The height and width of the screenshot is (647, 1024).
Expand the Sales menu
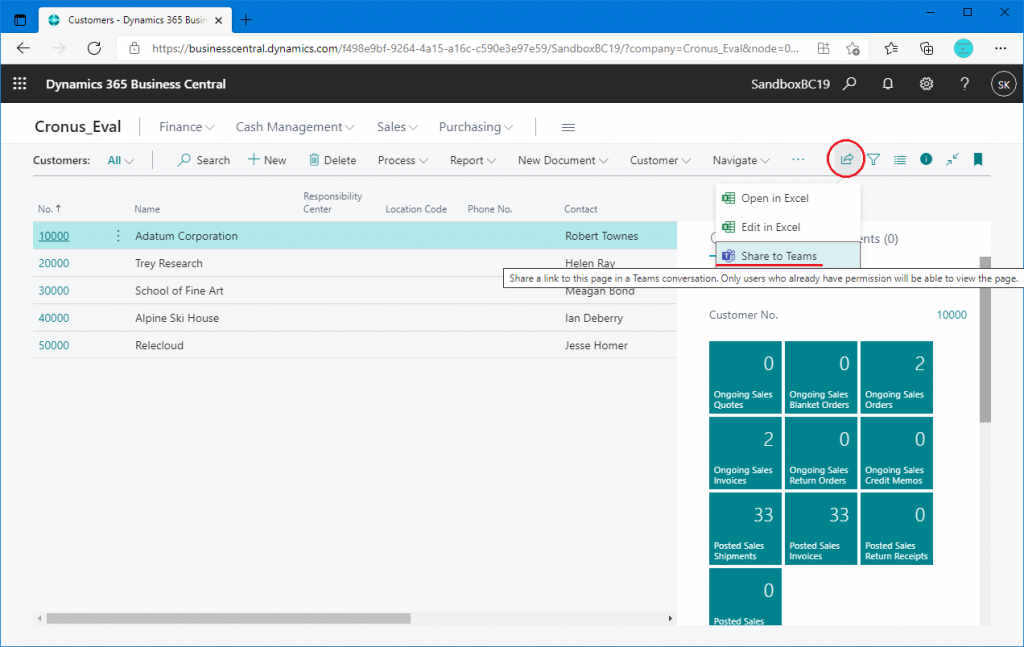(397, 127)
